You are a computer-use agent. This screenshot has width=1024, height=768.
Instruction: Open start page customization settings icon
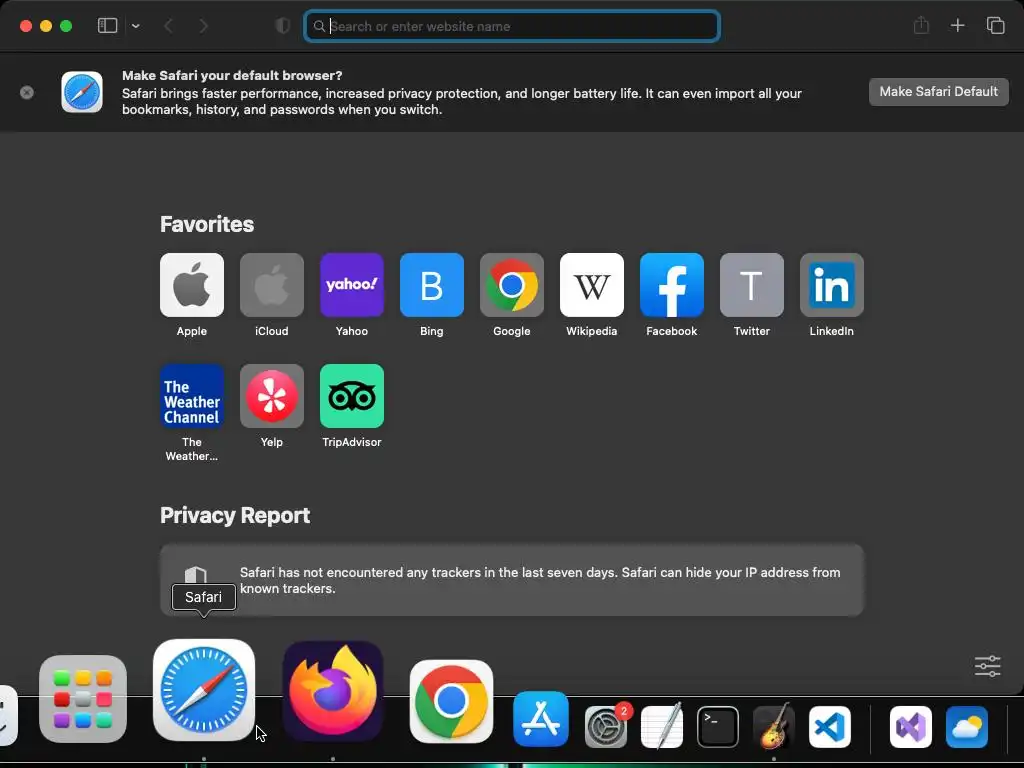[987, 666]
